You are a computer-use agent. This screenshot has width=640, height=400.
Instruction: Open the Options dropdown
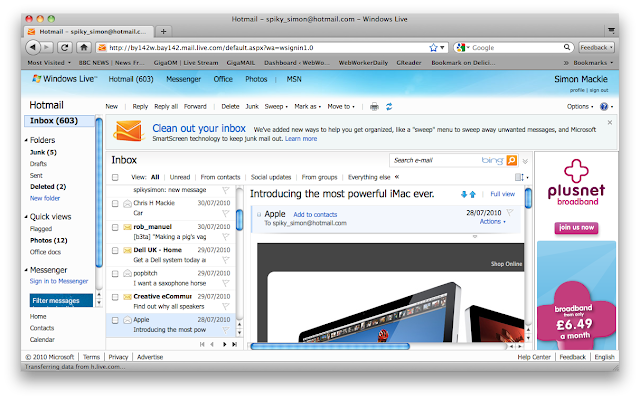click(x=580, y=107)
